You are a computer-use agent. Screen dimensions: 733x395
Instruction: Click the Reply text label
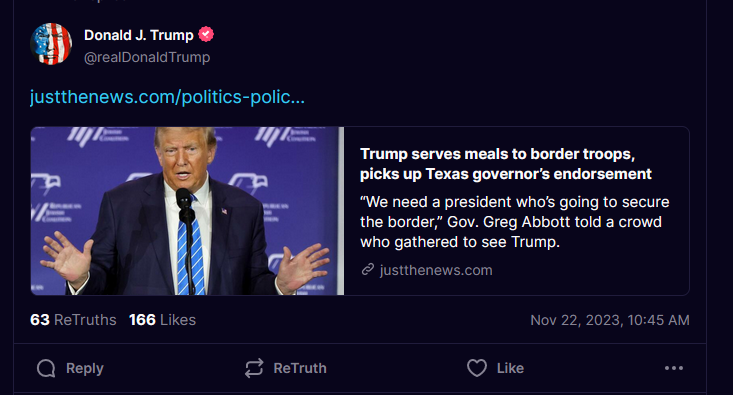coord(85,368)
